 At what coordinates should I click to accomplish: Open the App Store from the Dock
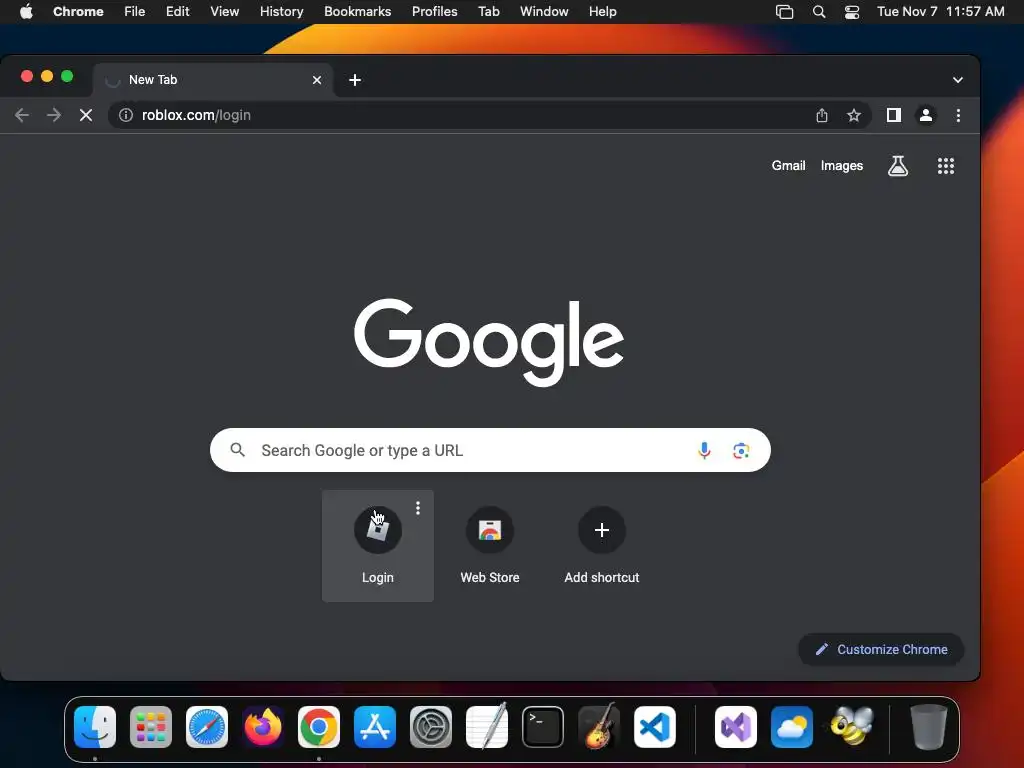click(375, 727)
